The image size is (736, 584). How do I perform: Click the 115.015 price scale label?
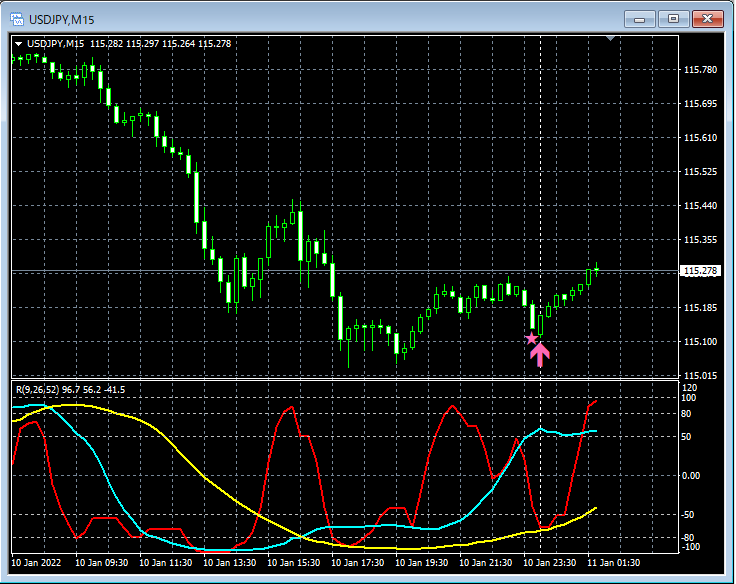click(700, 376)
